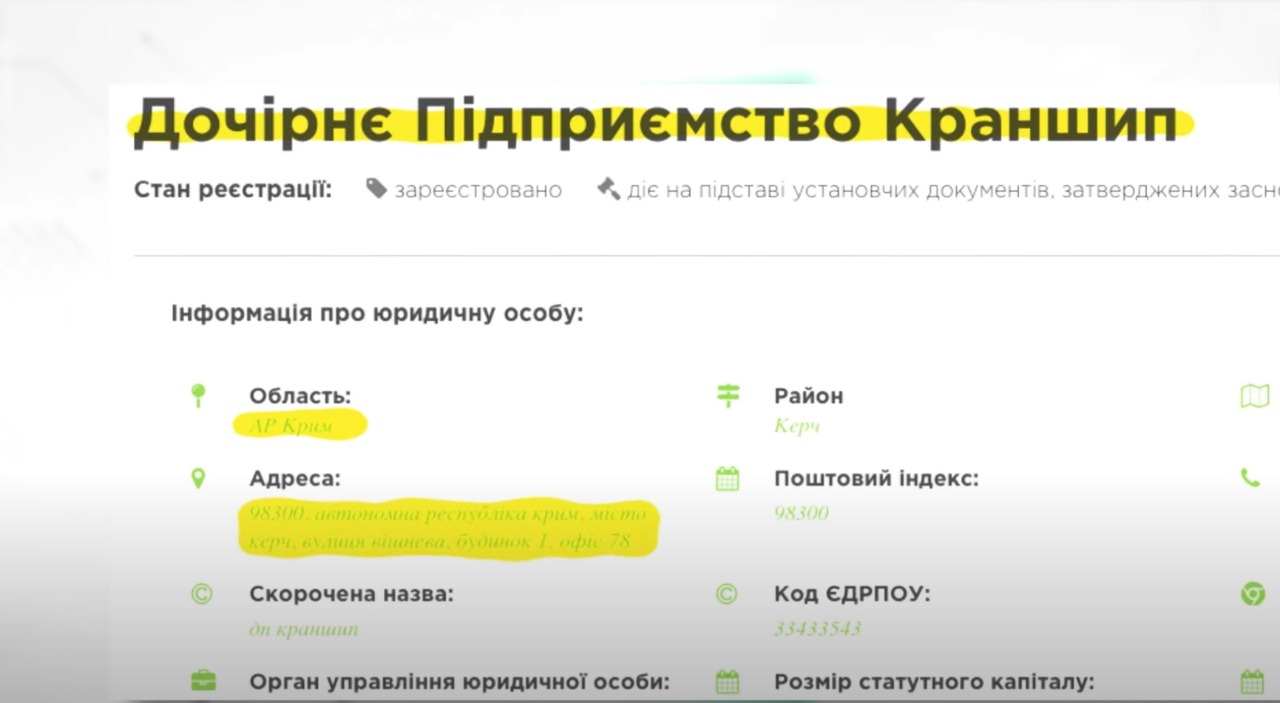Screen dimensions: 1280x703
Task: Click the gavel icon before 'діє на підставі'
Action: (x=608, y=189)
